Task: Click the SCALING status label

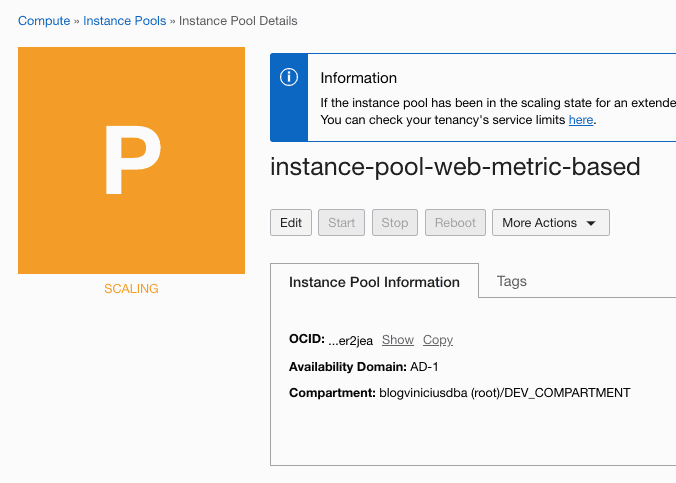Action: (x=131, y=289)
